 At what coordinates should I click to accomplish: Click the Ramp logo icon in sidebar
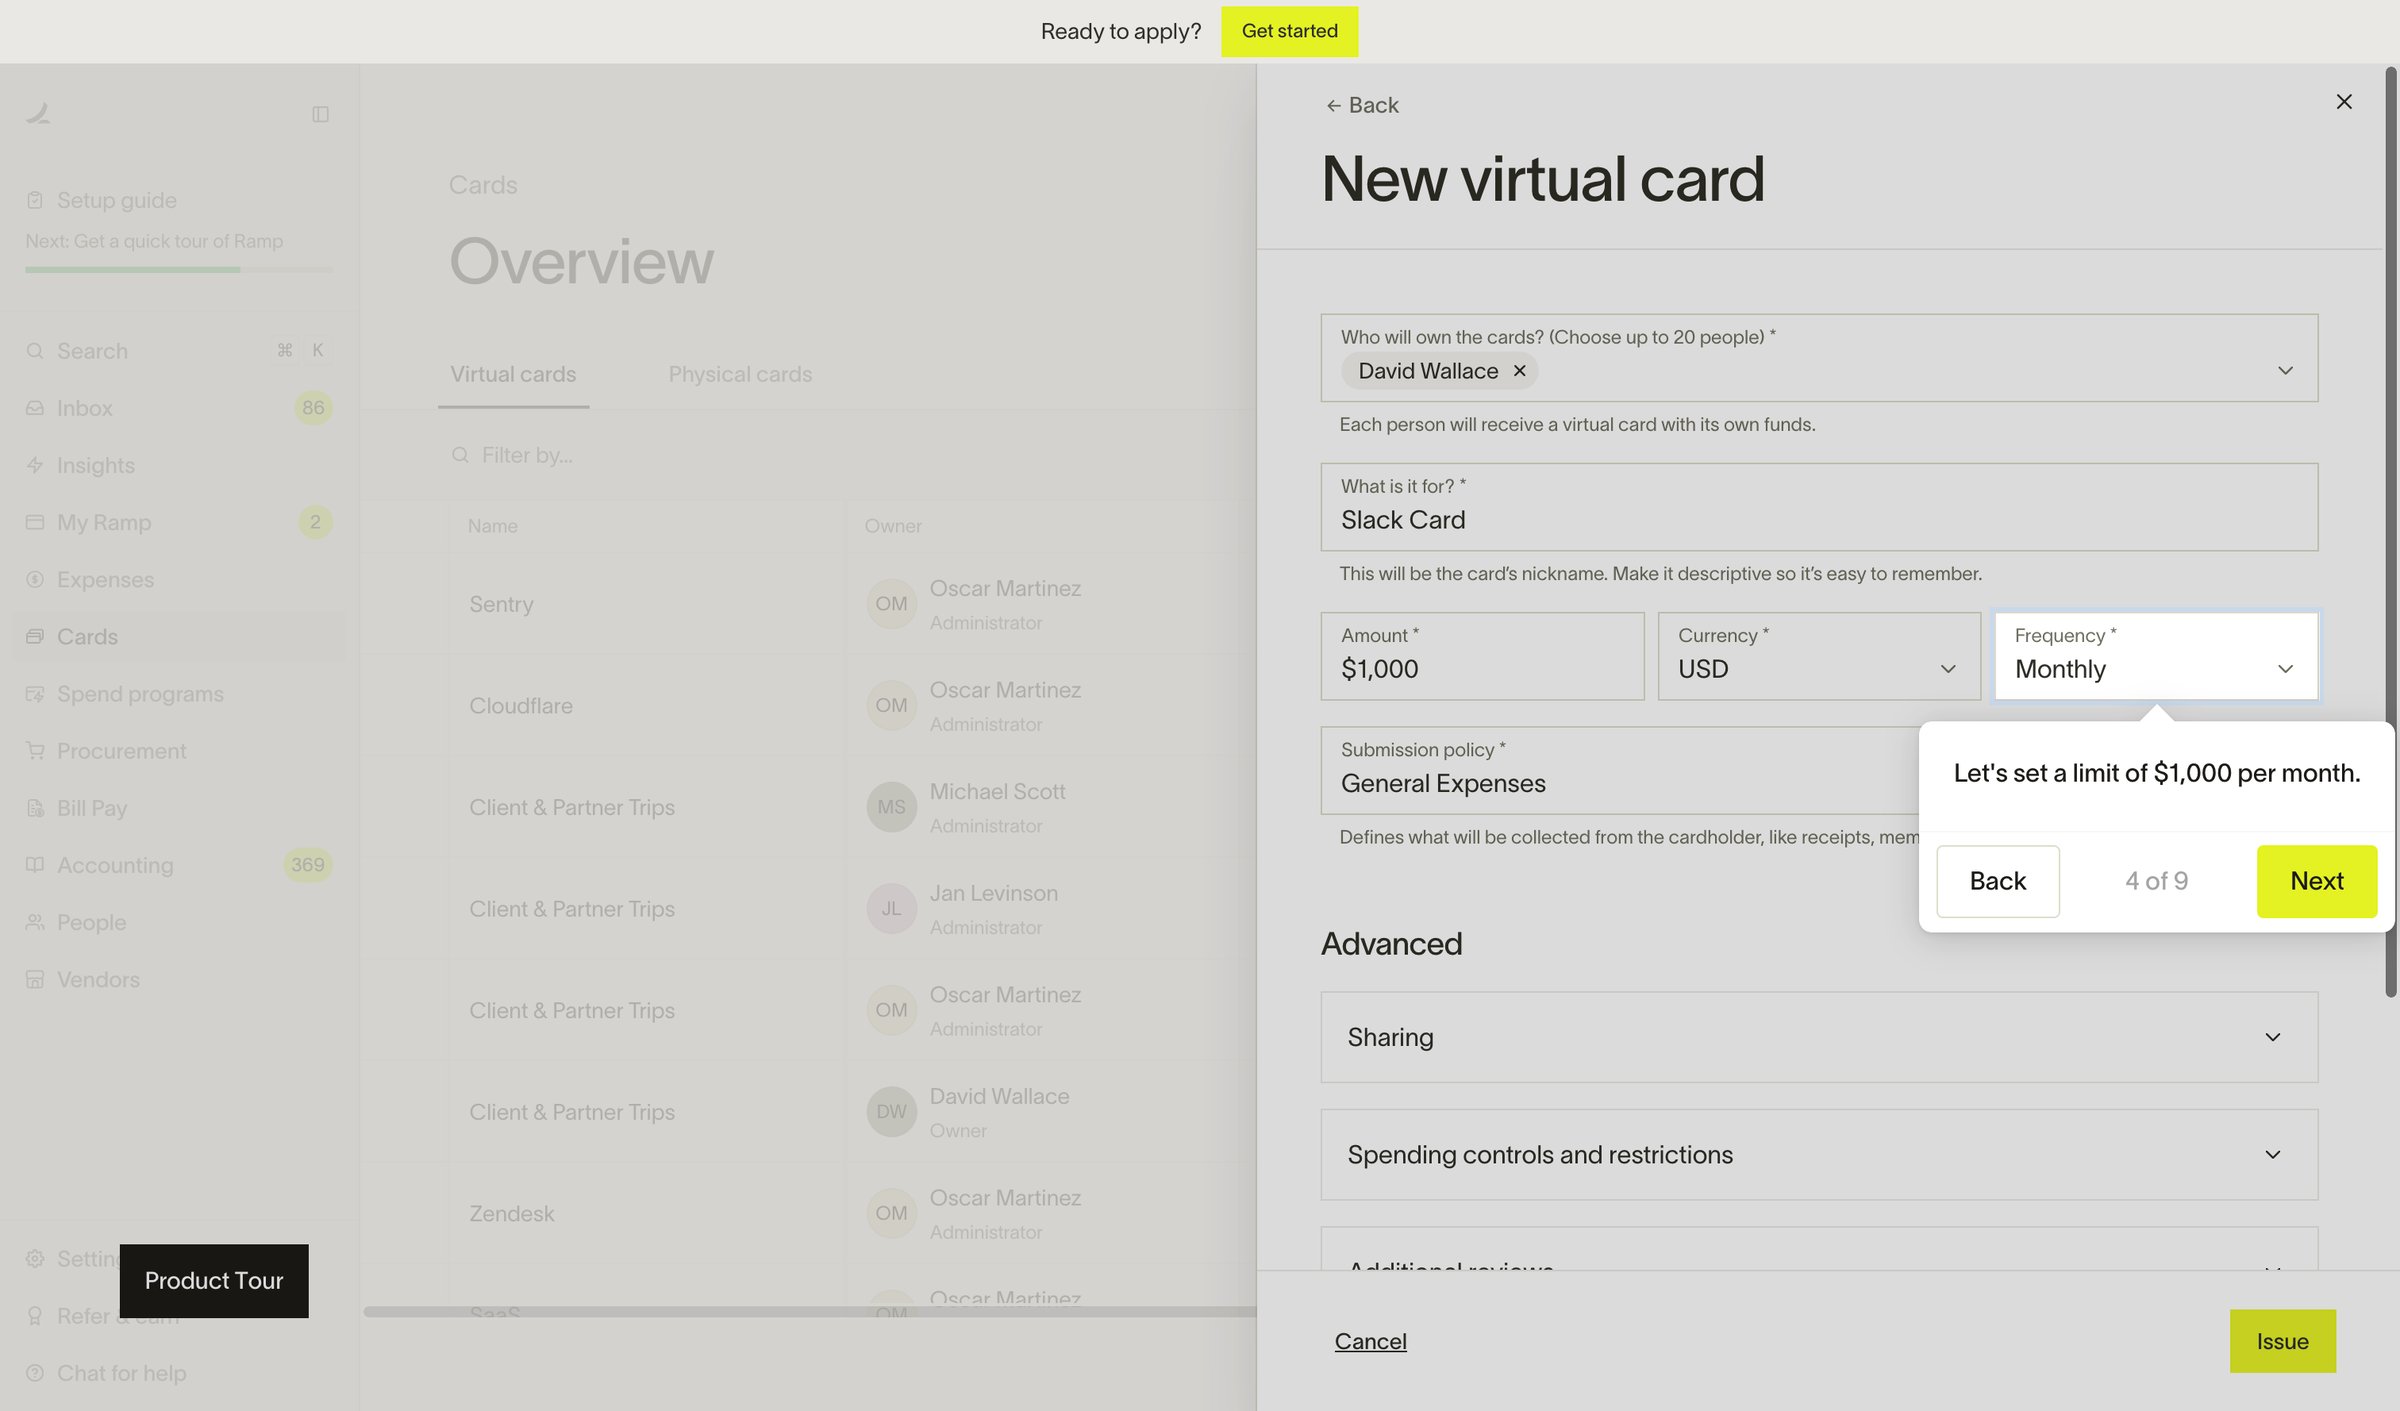[38, 114]
